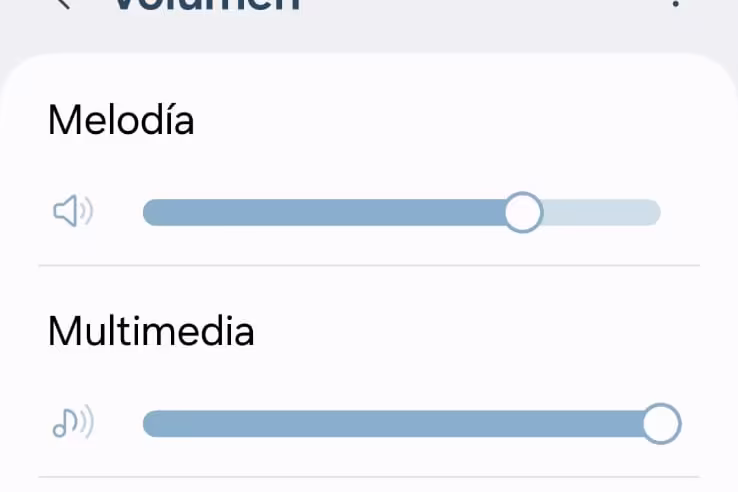Click the unfilled light portion of Melodía slider
The width and height of the screenshot is (738, 492).
pyautogui.click(x=602, y=212)
